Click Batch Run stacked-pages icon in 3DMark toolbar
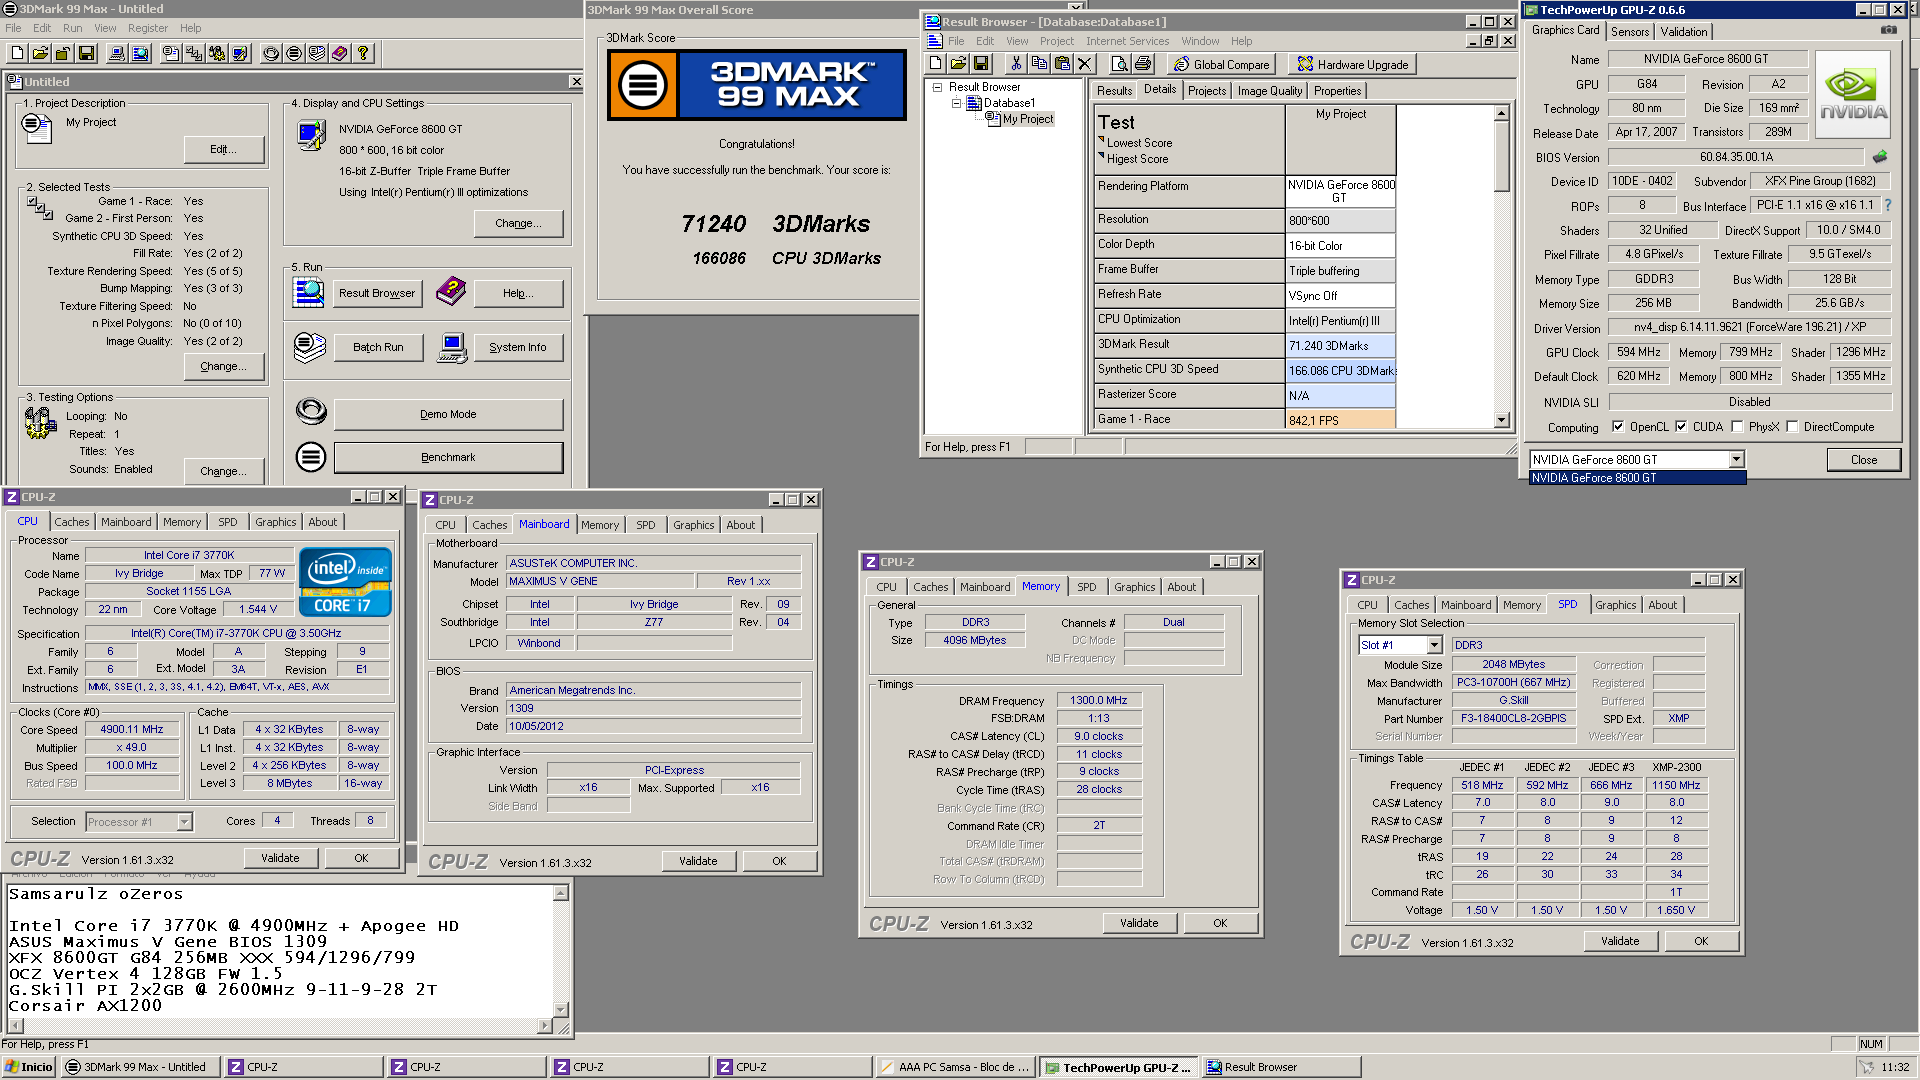The image size is (1920, 1080). (317, 53)
